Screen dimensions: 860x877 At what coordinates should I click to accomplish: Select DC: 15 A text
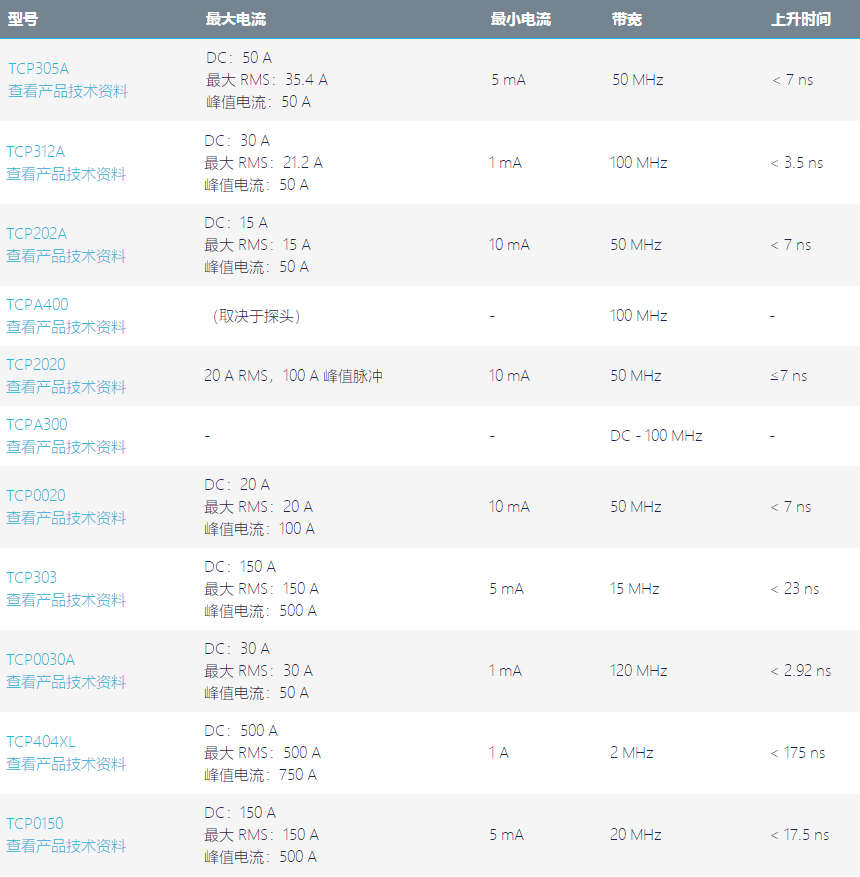click(x=236, y=223)
